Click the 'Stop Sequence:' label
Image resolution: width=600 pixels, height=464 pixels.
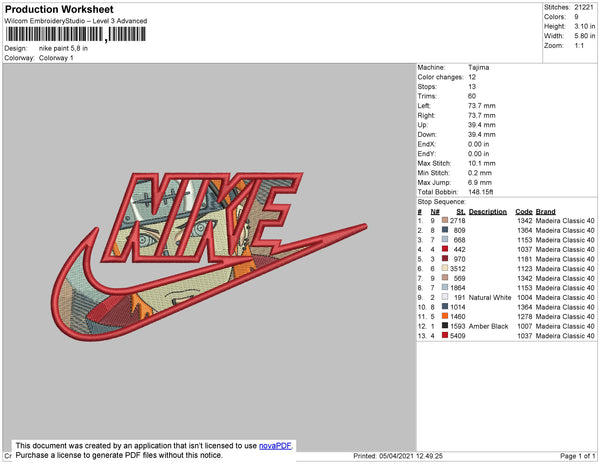(x=441, y=202)
